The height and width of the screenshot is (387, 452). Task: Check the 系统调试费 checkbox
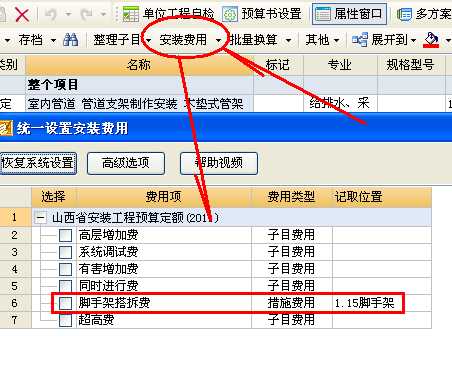click(x=65, y=252)
